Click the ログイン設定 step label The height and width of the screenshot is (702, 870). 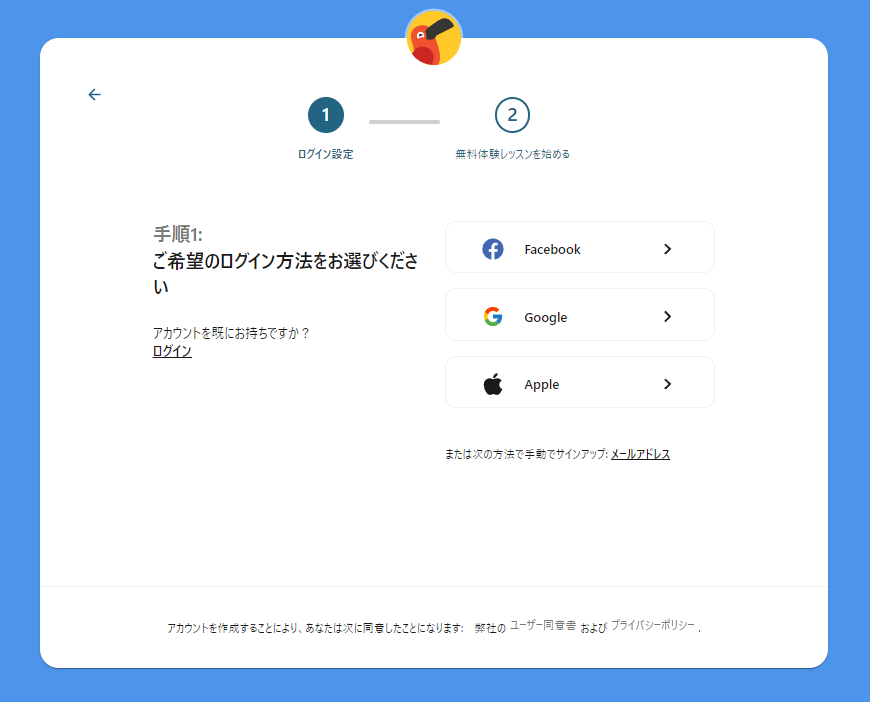point(326,154)
